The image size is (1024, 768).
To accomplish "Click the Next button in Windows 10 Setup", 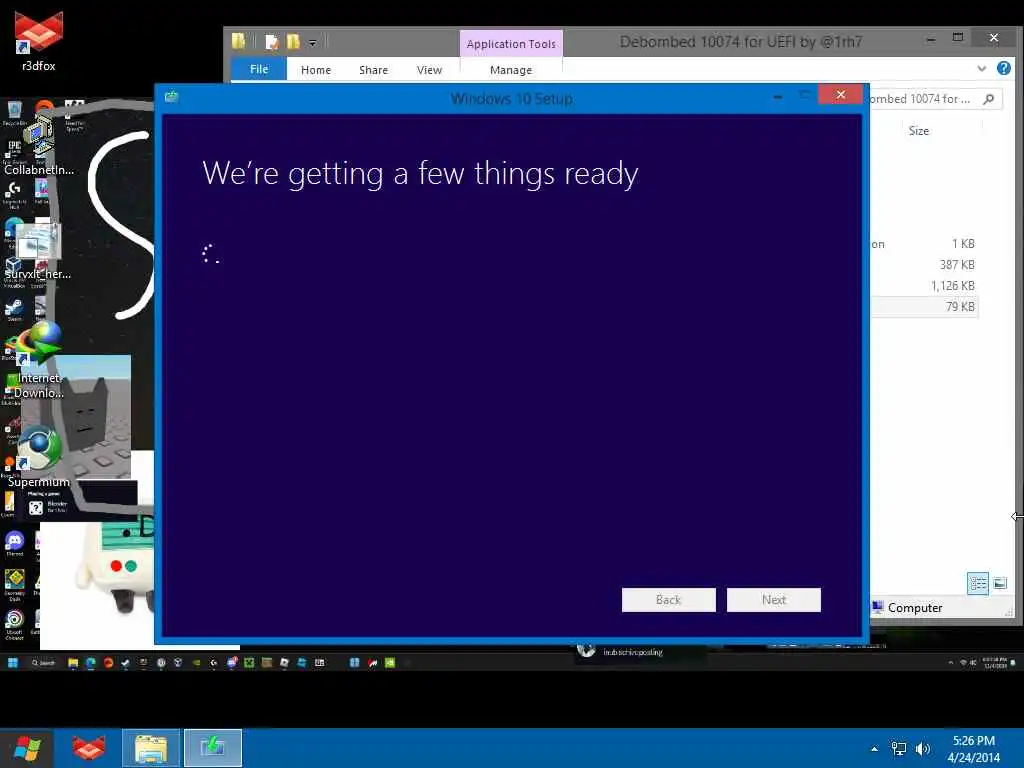I will tap(773, 600).
